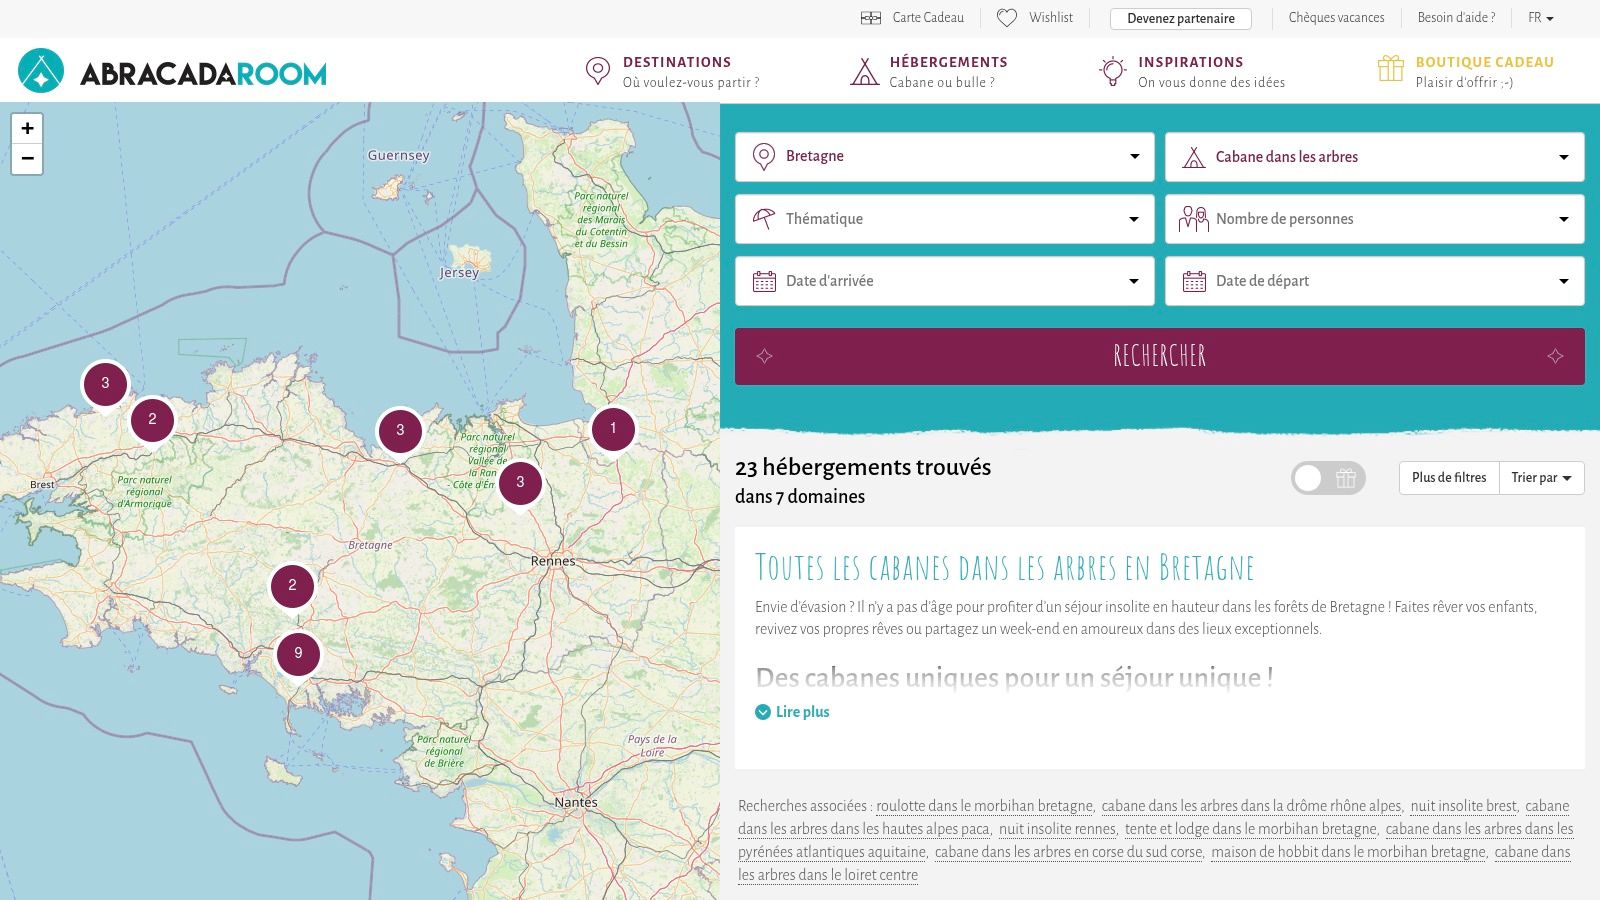The height and width of the screenshot is (900, 1600).
Task: Toggle the gift card filter switch
Action: point(1328,478)
